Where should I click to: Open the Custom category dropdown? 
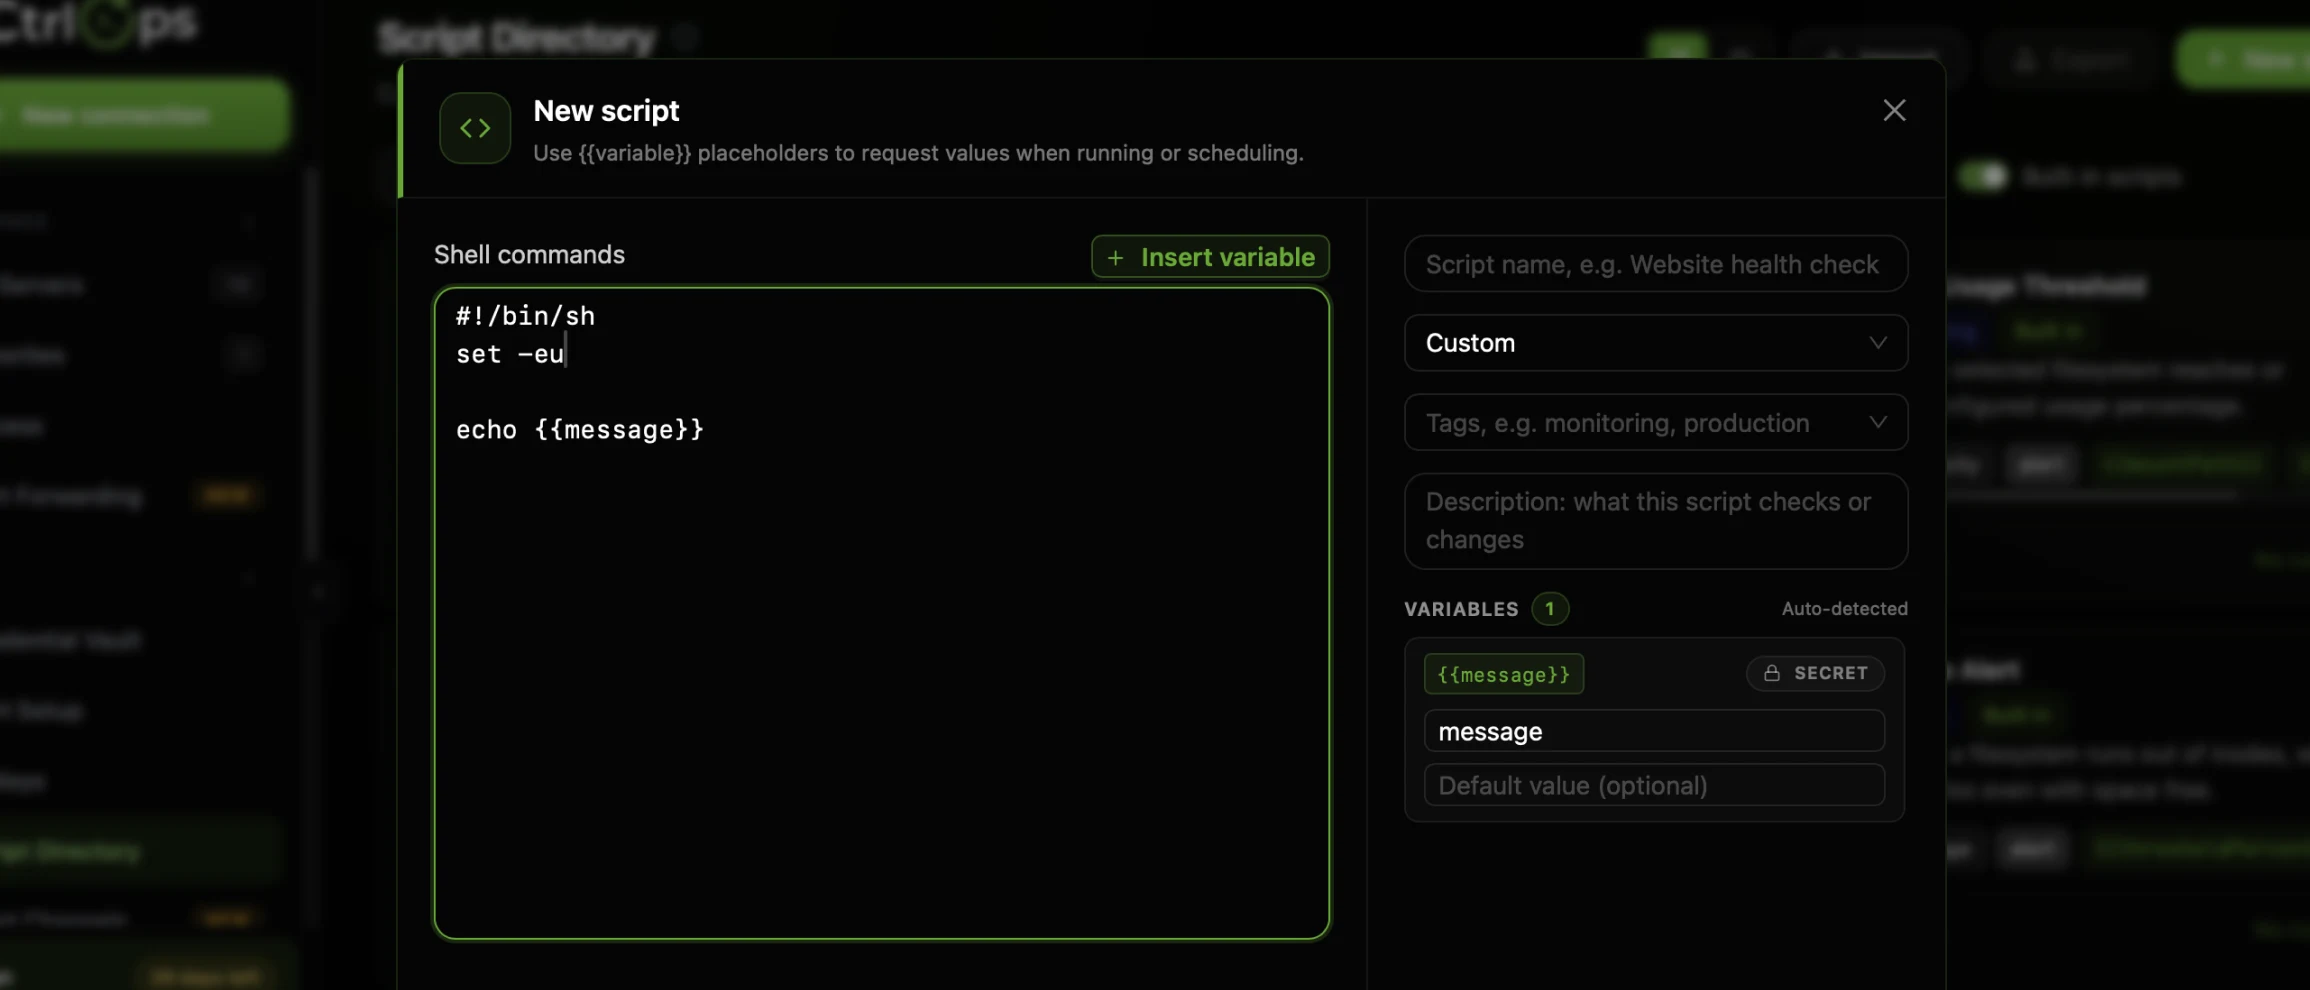[x=1655, y=343]
